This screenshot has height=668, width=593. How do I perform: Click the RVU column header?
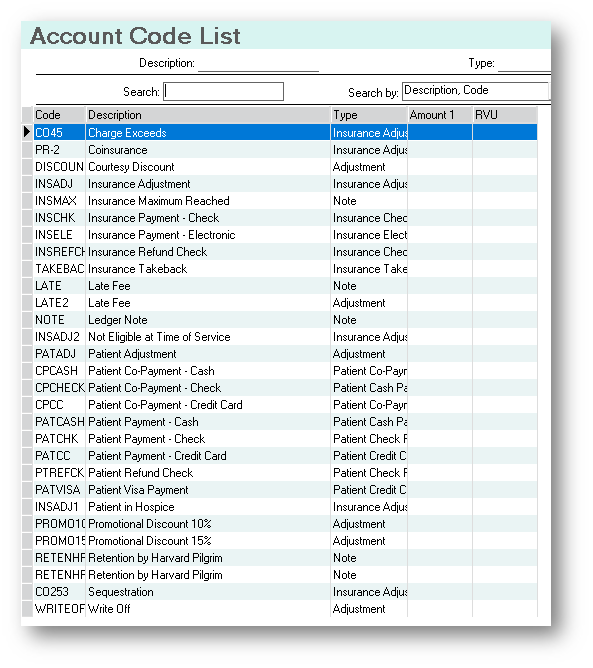505,115
